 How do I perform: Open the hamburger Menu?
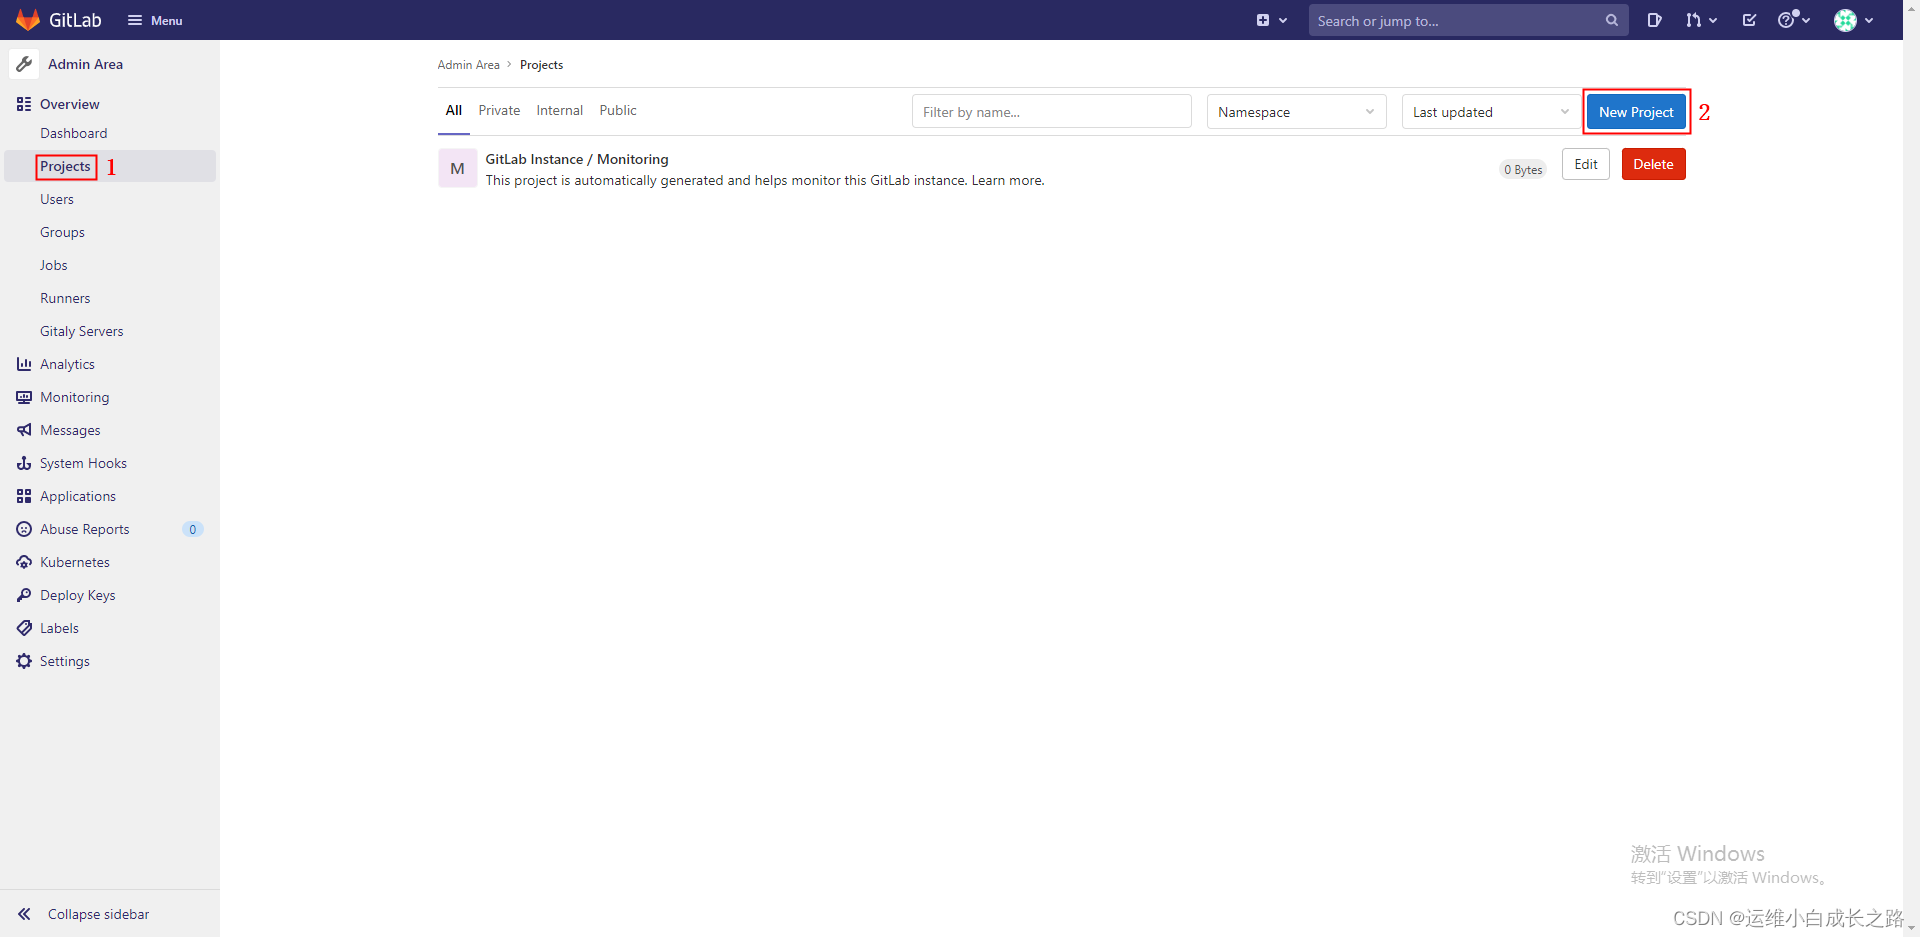point(155,20)
